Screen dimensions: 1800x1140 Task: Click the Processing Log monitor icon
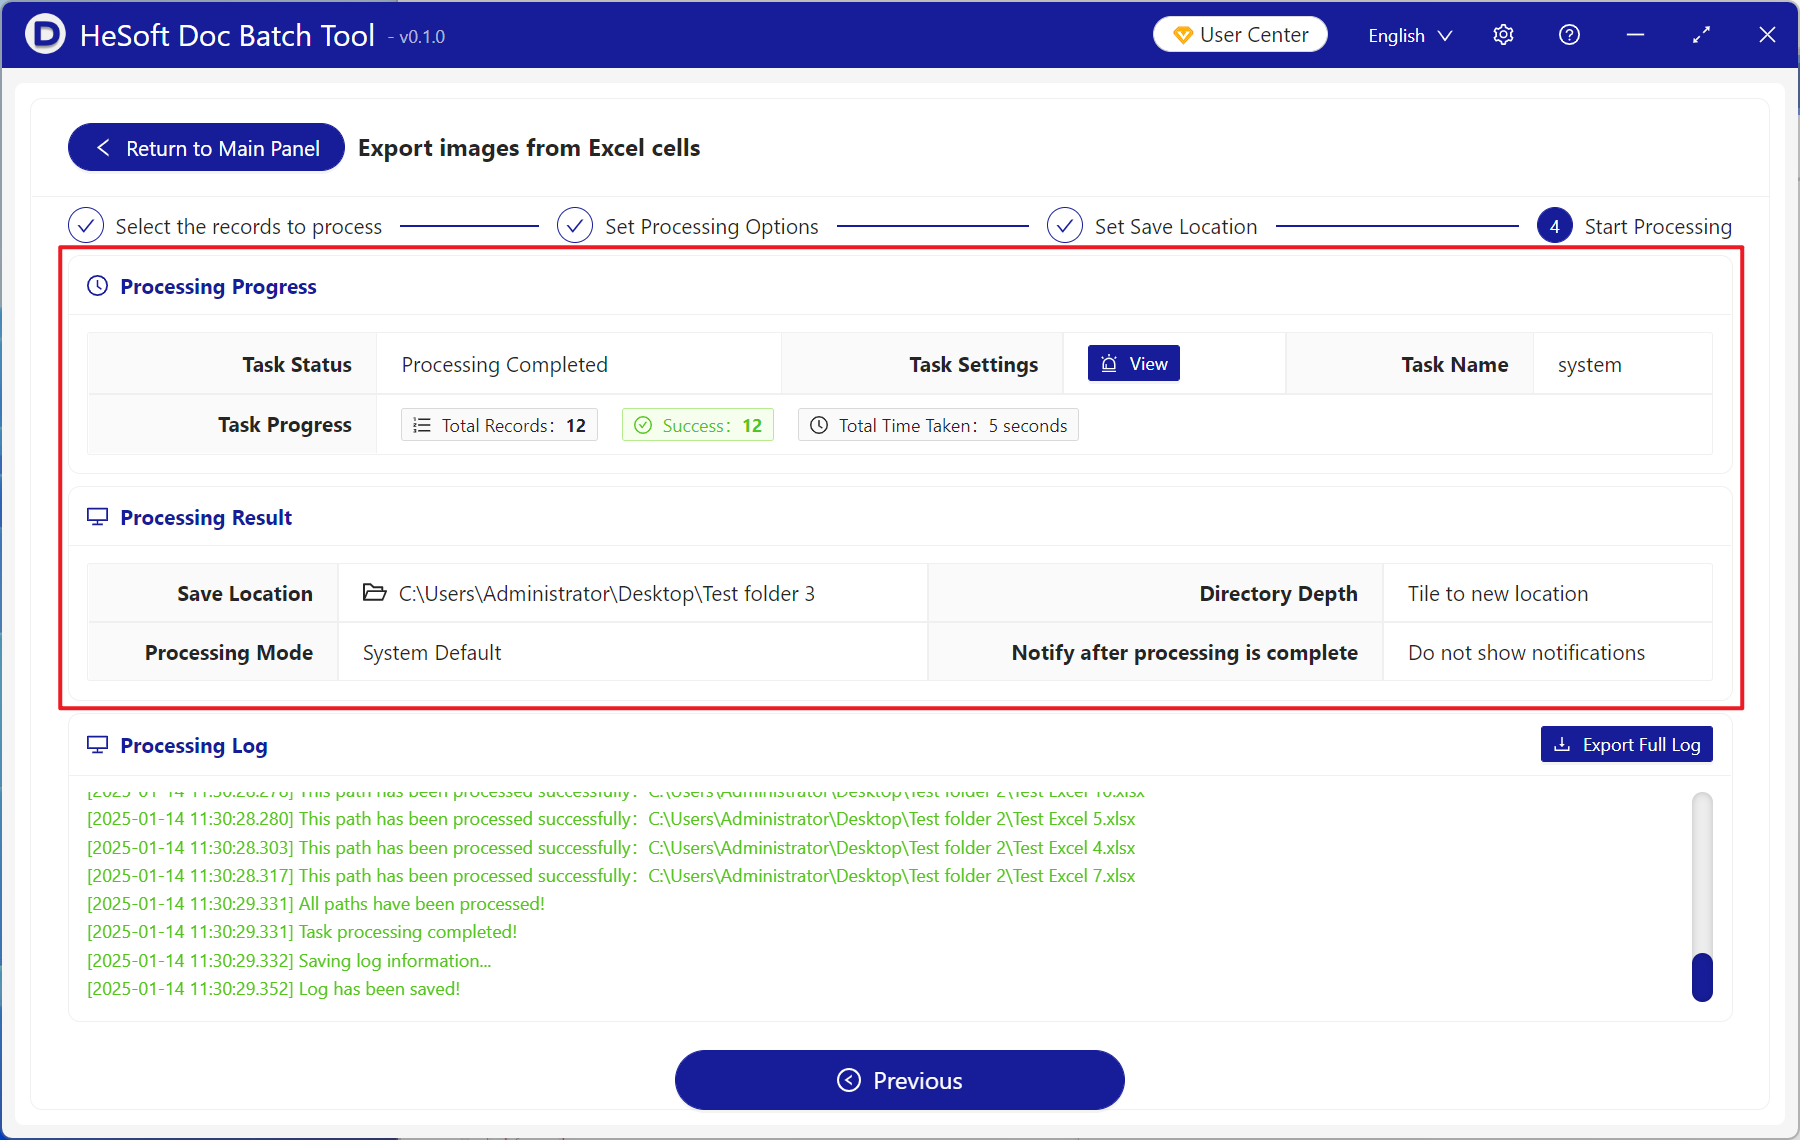[x=97, y=745]
